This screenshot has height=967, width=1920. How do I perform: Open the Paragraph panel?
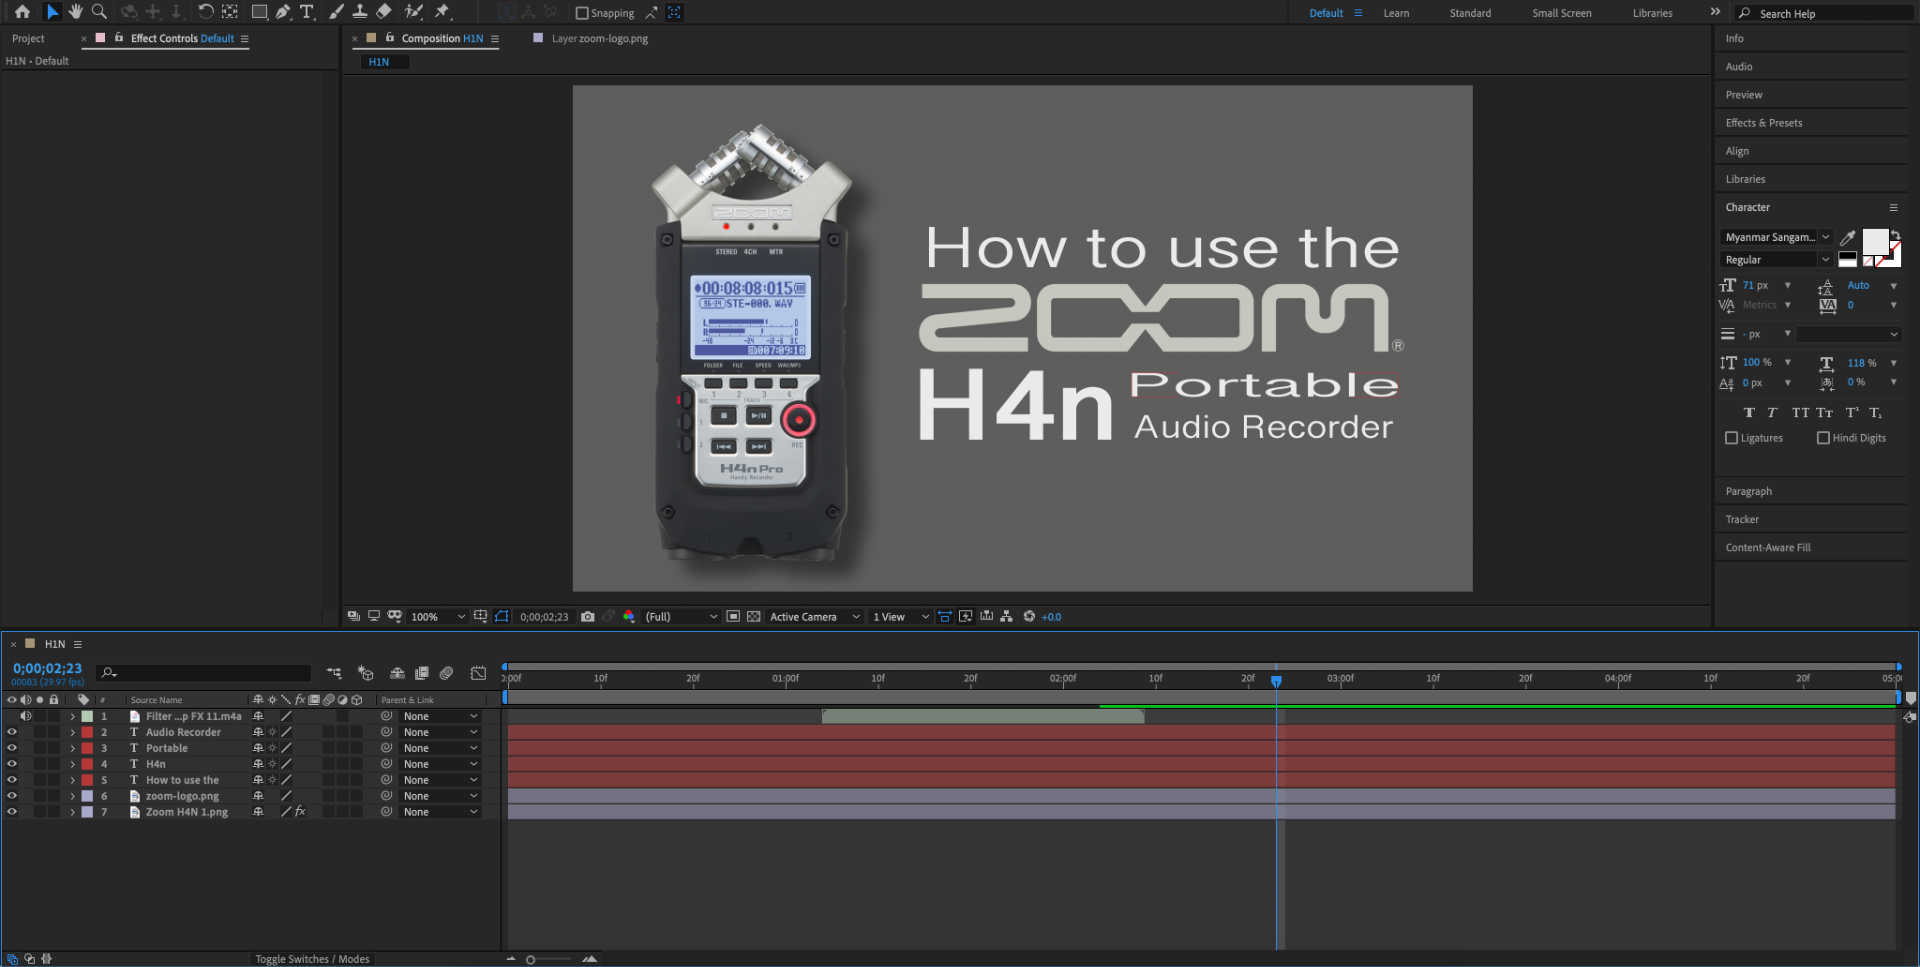1748,491
